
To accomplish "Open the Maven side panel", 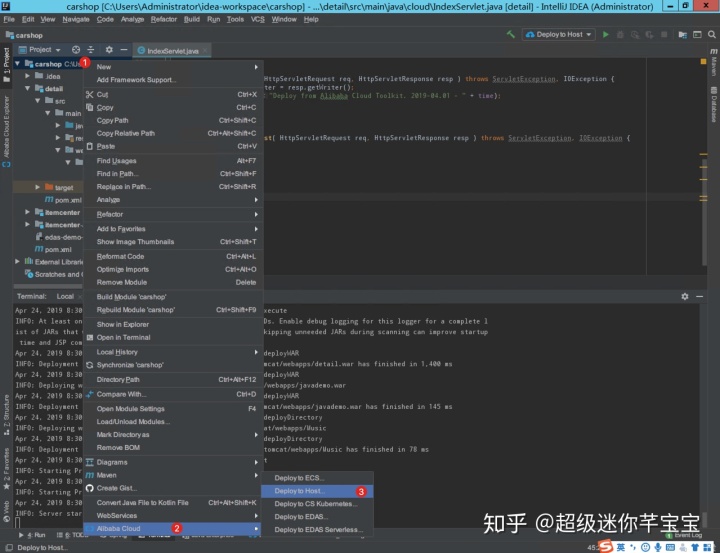I will [714, 62].
